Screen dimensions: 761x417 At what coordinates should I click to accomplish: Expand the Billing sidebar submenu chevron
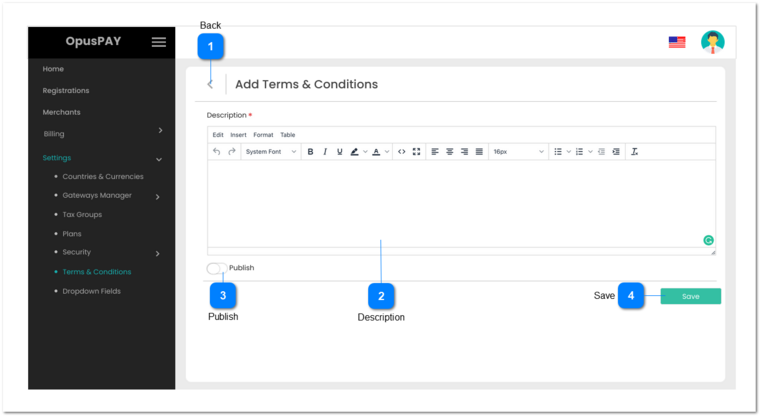pyautogui.click(x=160, y=131)
